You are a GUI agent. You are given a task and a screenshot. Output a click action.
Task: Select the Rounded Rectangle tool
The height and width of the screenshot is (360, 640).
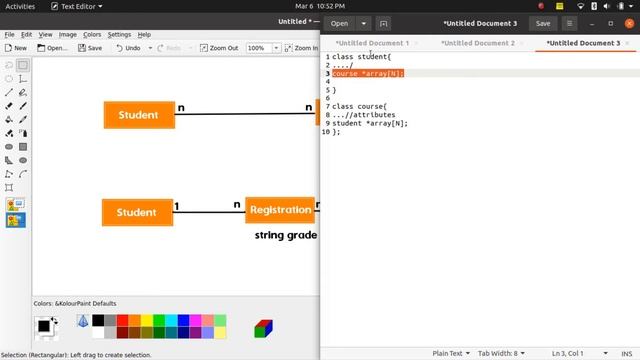point(9,147)
